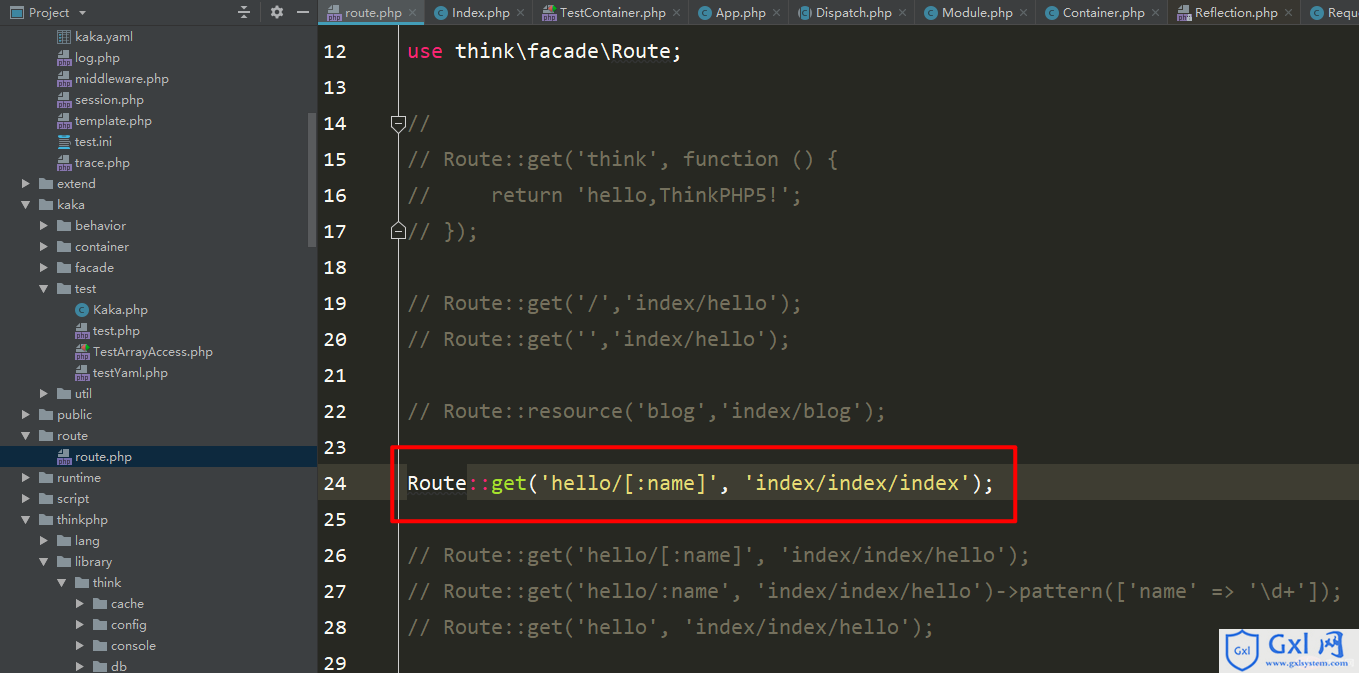This screenshot has height=673, width=1359.
Task: Place cursor on 'use think\facade\Route;' line
Action: click(x=544, y=51)
